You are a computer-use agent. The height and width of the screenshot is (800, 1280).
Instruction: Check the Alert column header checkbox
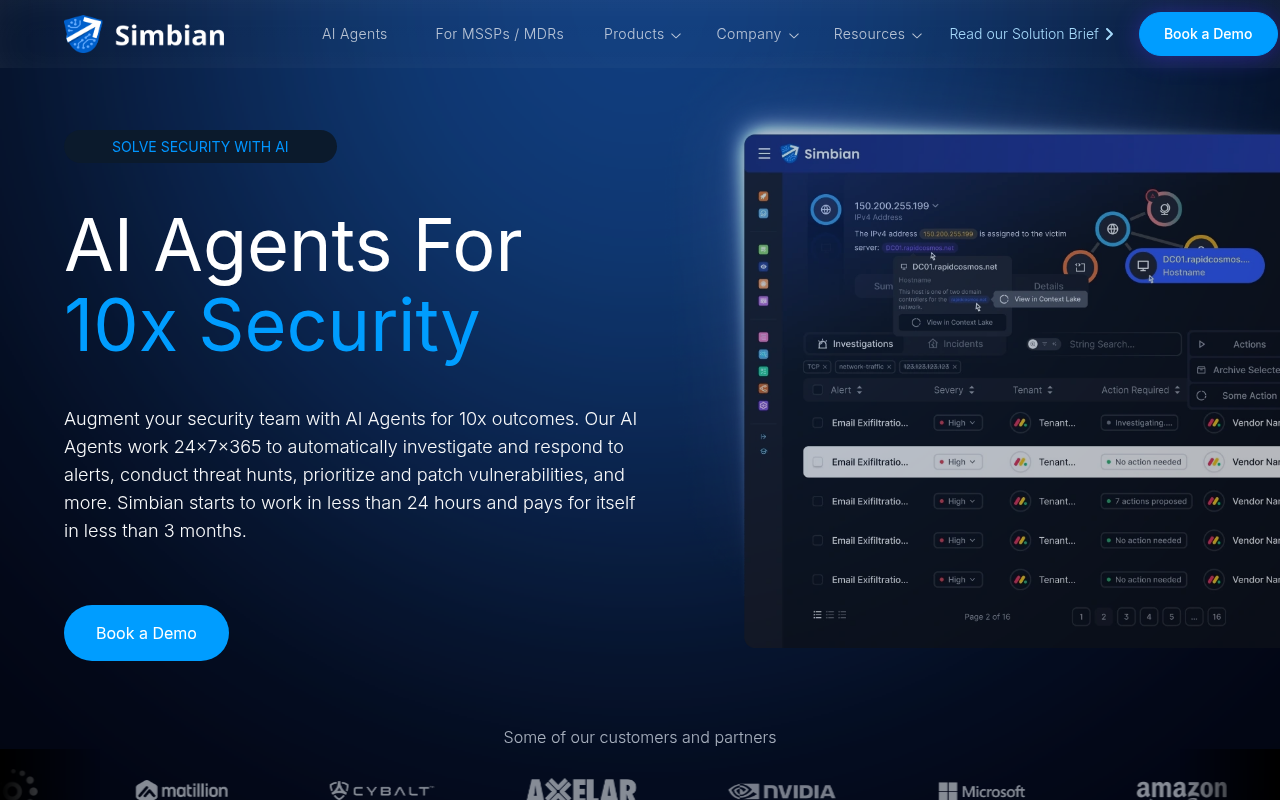coord(820,389)
